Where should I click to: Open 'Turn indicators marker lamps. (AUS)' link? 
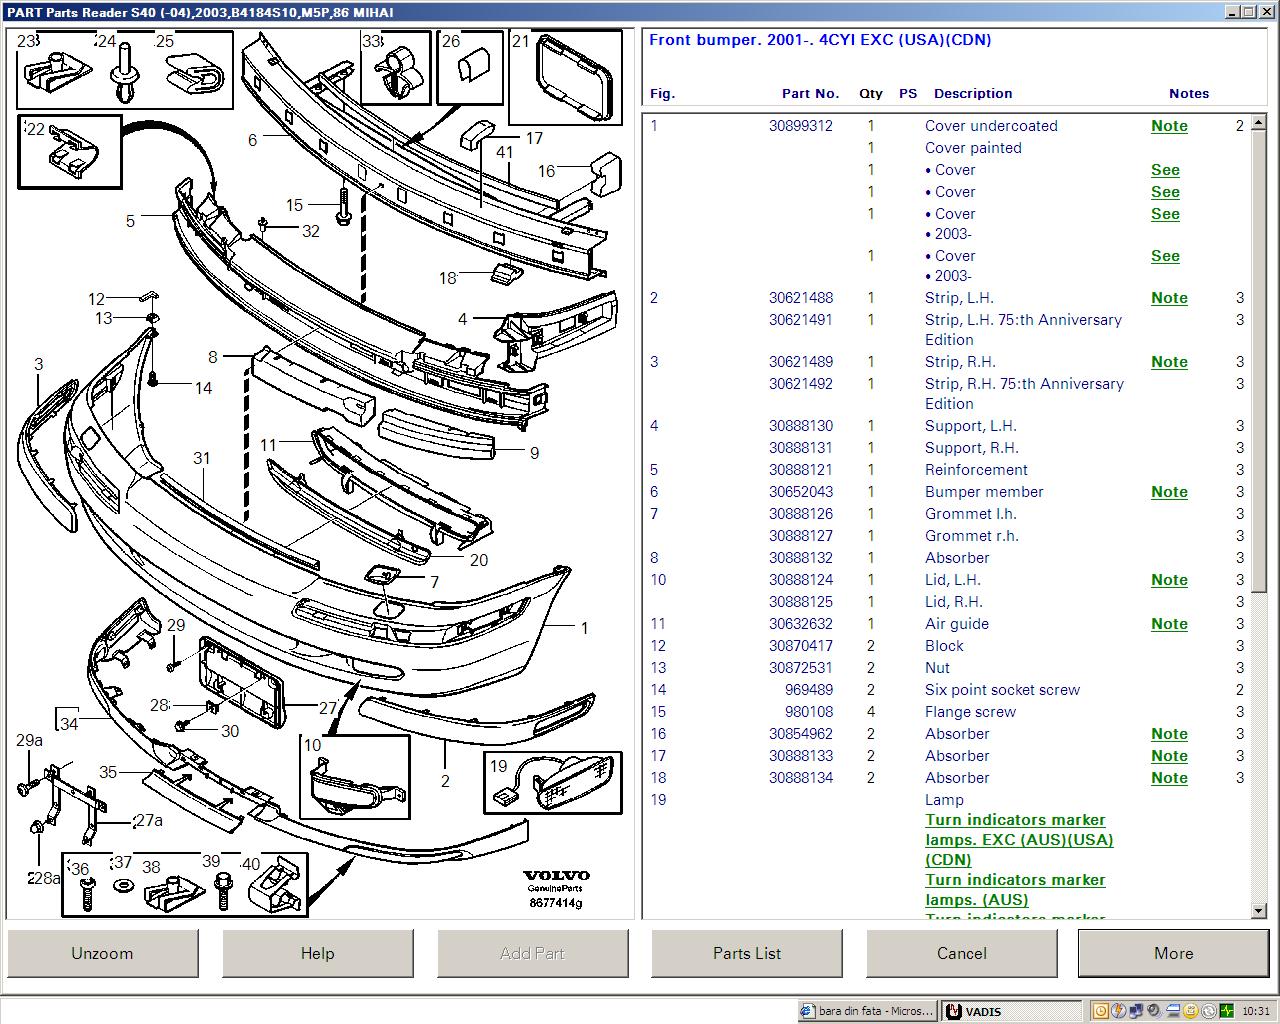click(x=1015, y=890)
